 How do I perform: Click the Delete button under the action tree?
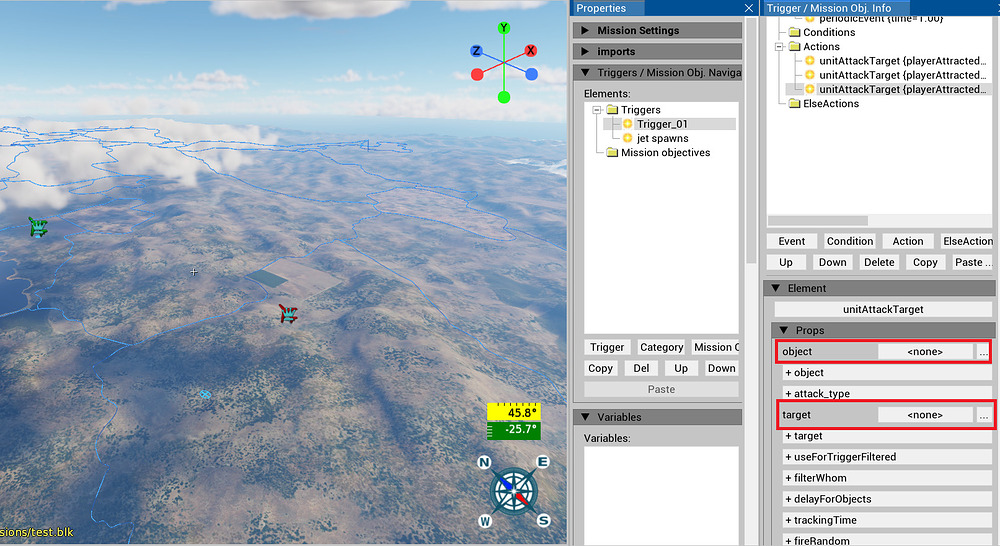[x=879, y=262]
